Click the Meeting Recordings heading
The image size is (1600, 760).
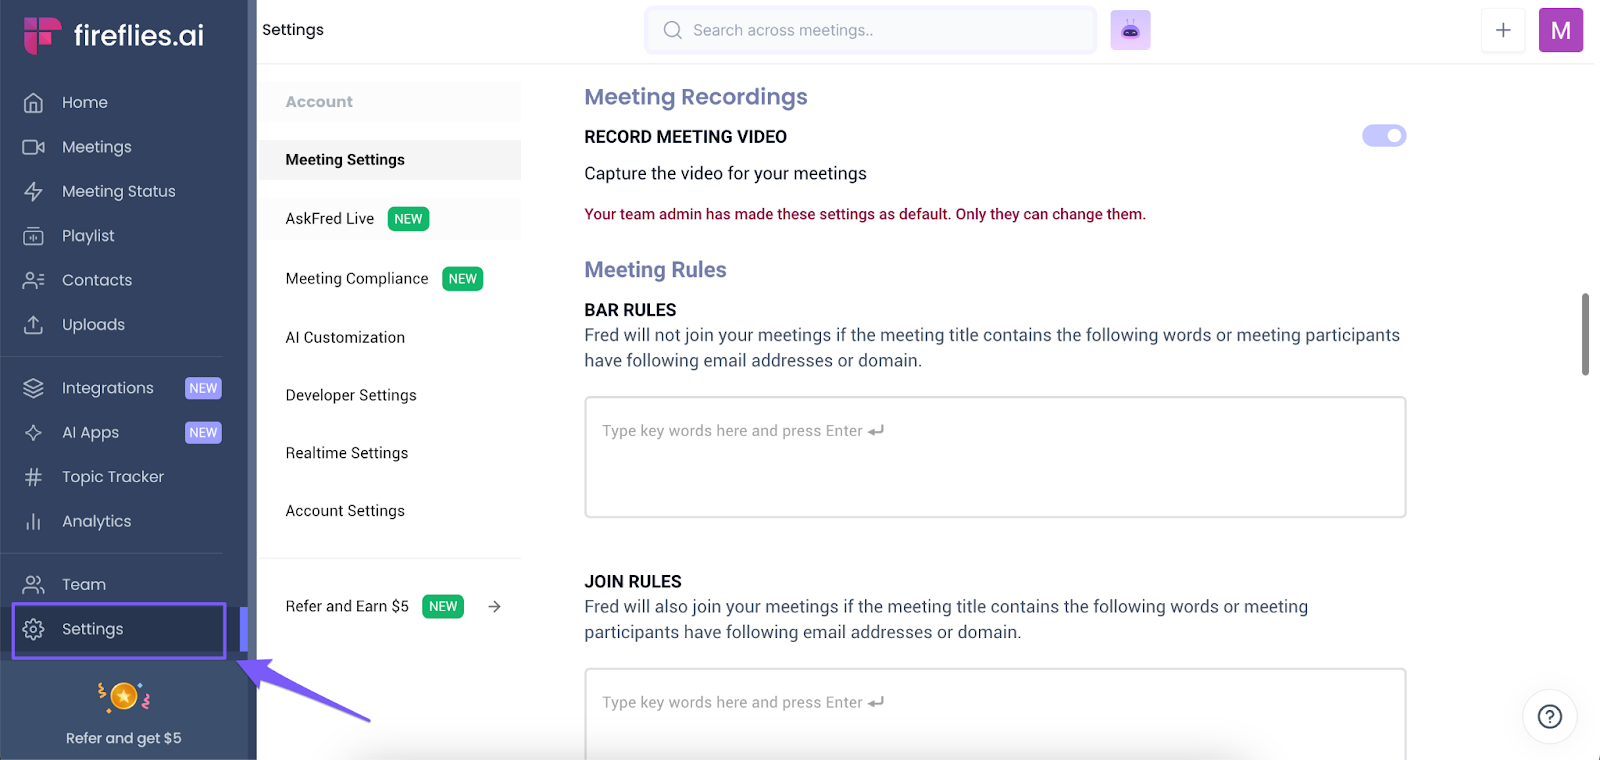[x=696, y=97]
